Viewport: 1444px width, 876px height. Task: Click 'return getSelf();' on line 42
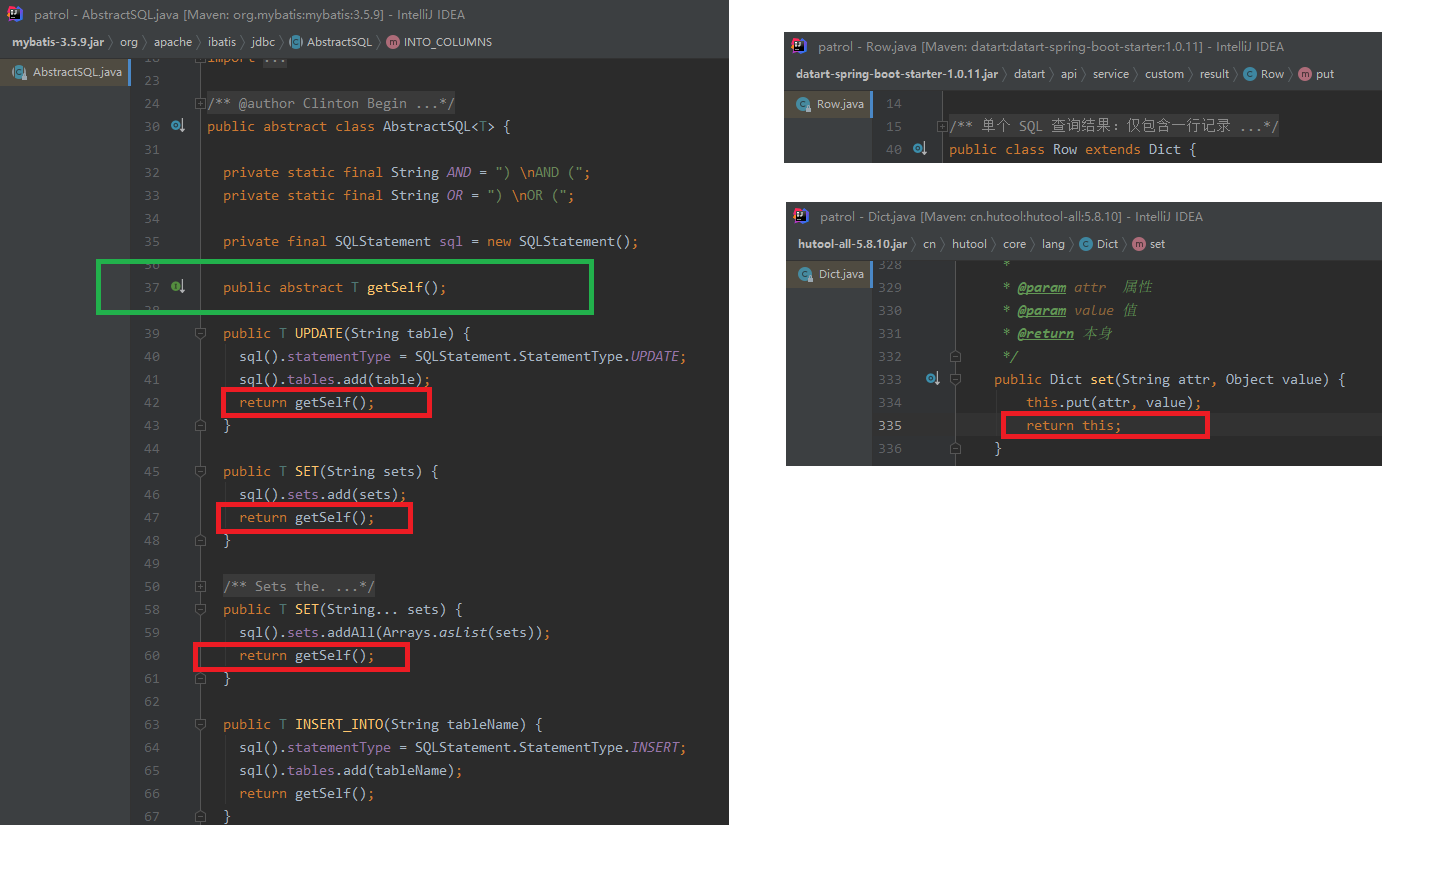307,402
